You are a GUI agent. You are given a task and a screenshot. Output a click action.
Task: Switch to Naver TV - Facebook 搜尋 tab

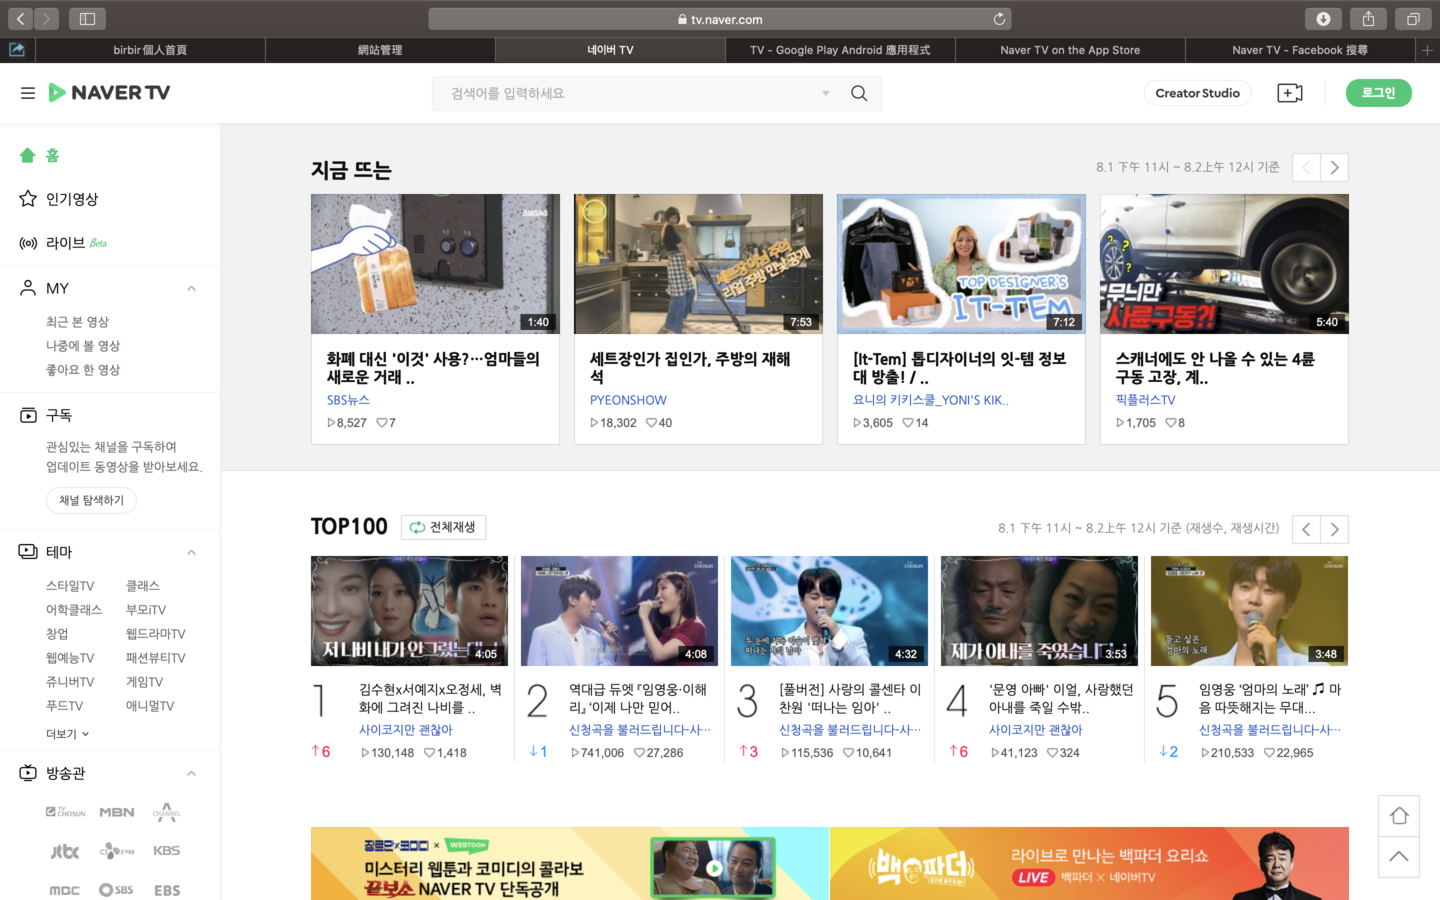1300,50
